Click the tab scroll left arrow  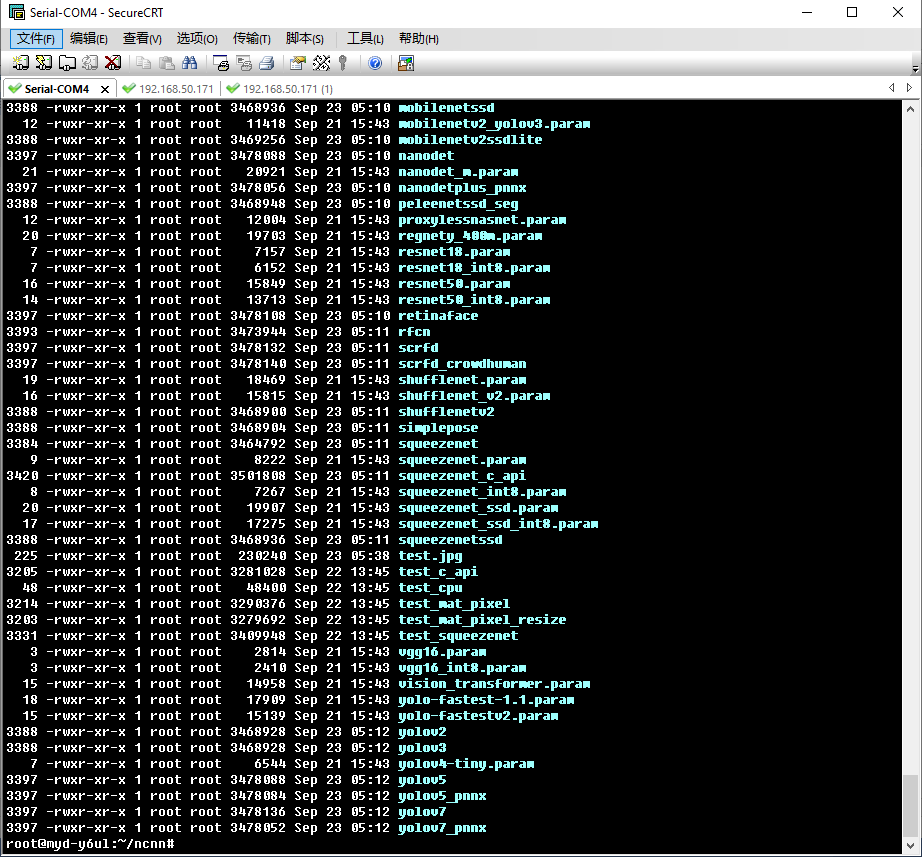892,88
